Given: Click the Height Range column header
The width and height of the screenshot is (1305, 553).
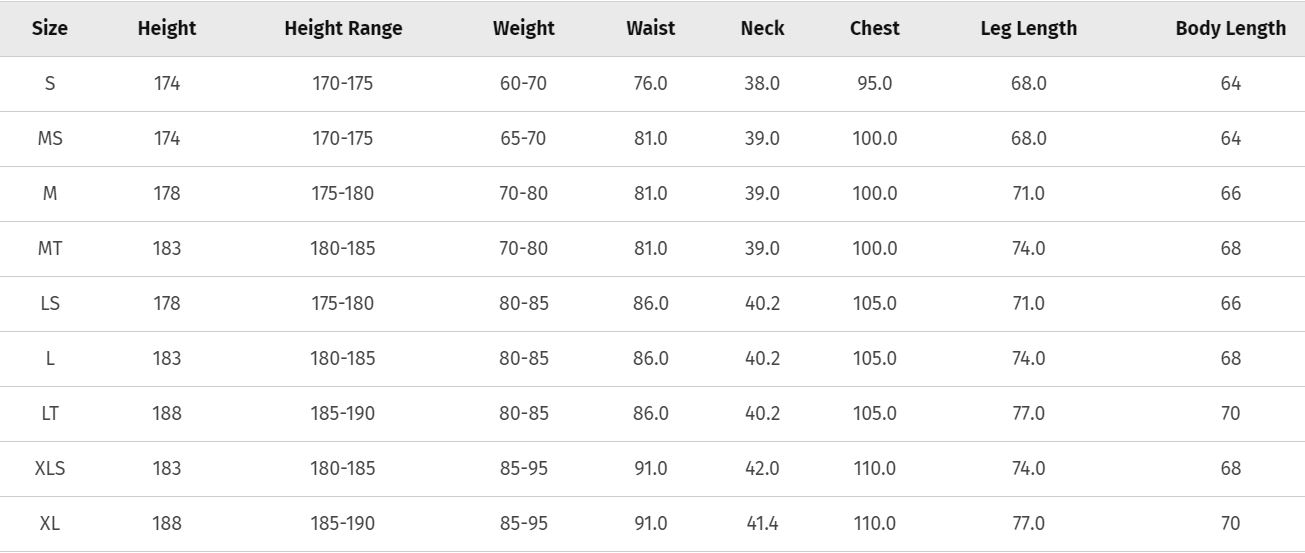Looking at the screenshot, I should (343, 28).
